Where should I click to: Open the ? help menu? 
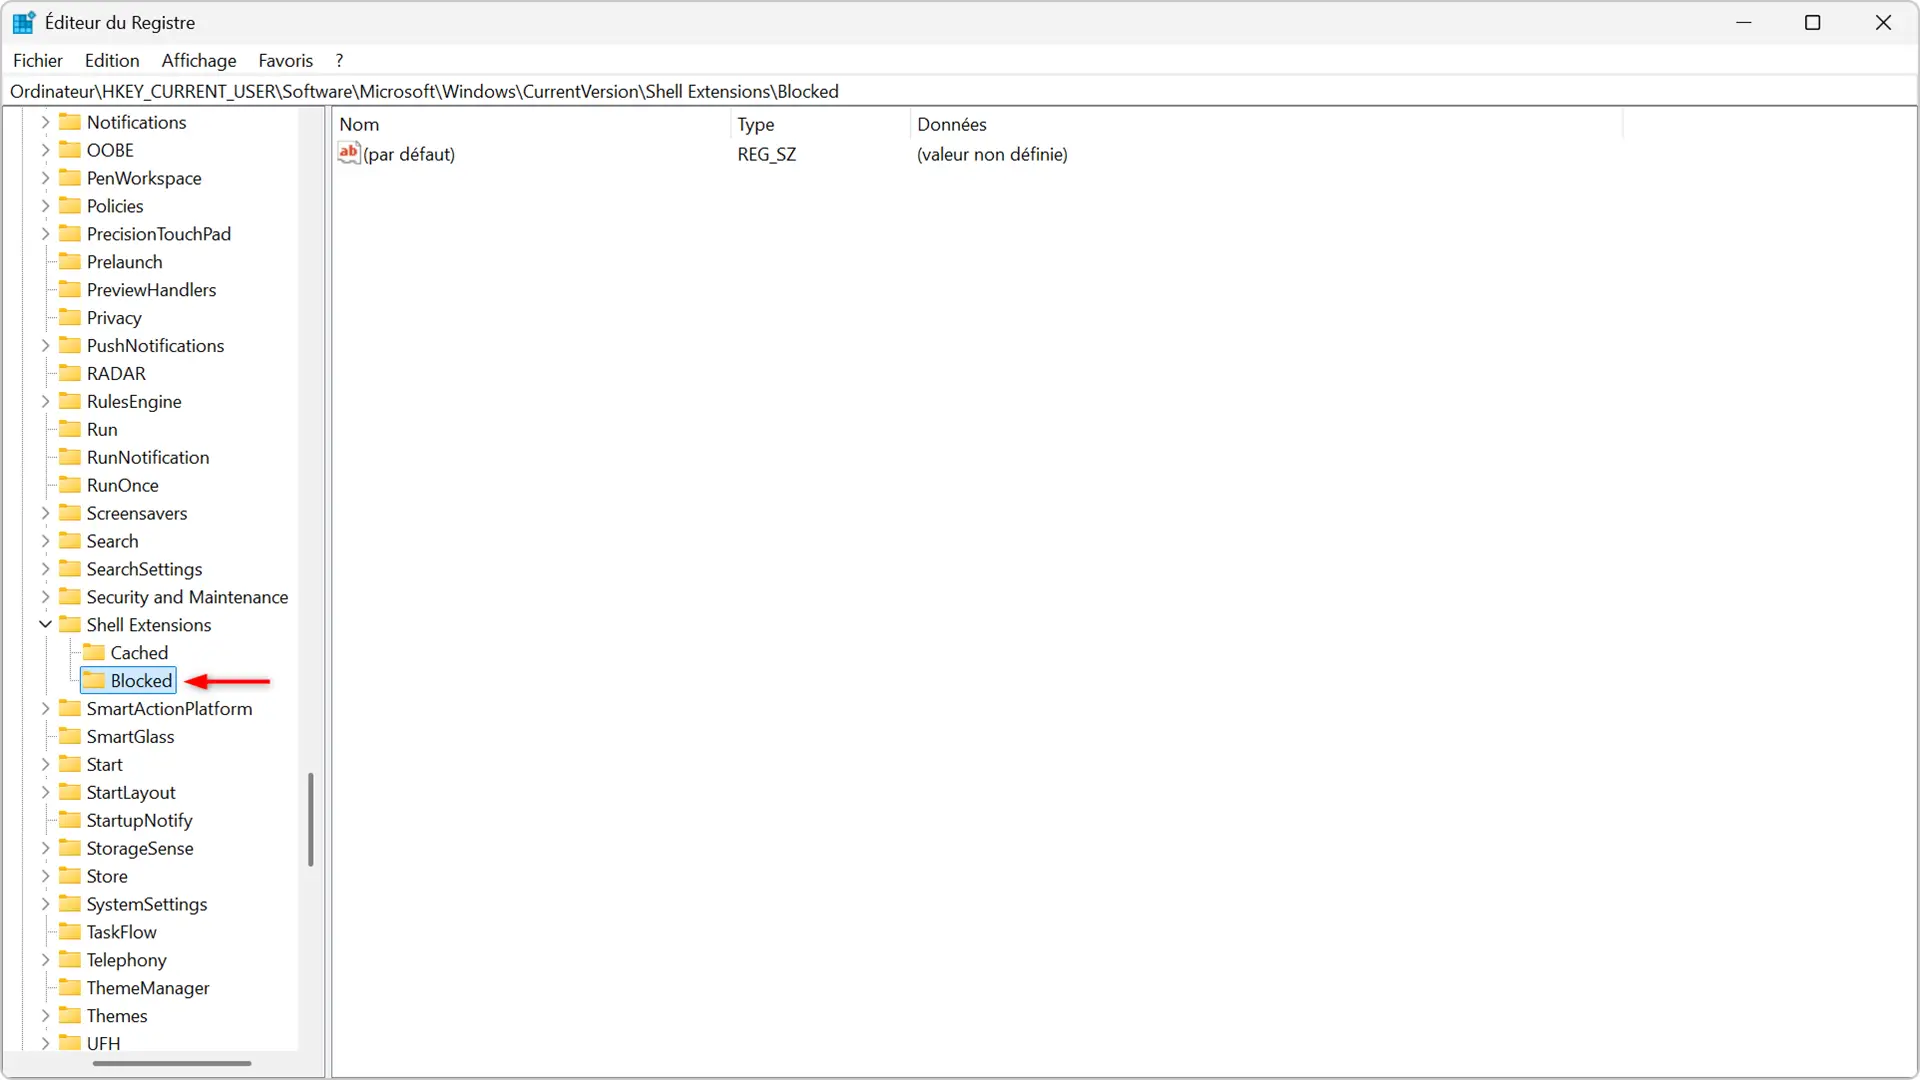[339, 61]
